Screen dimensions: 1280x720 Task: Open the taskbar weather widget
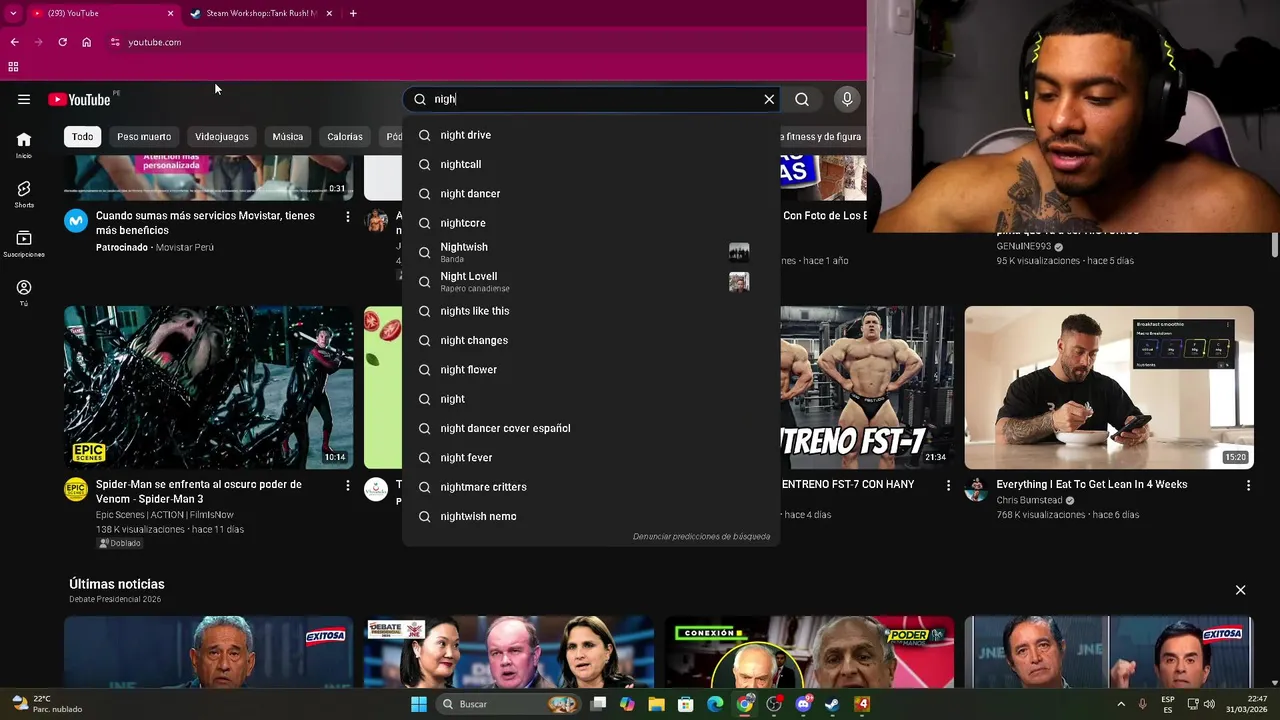click(48, 704)
